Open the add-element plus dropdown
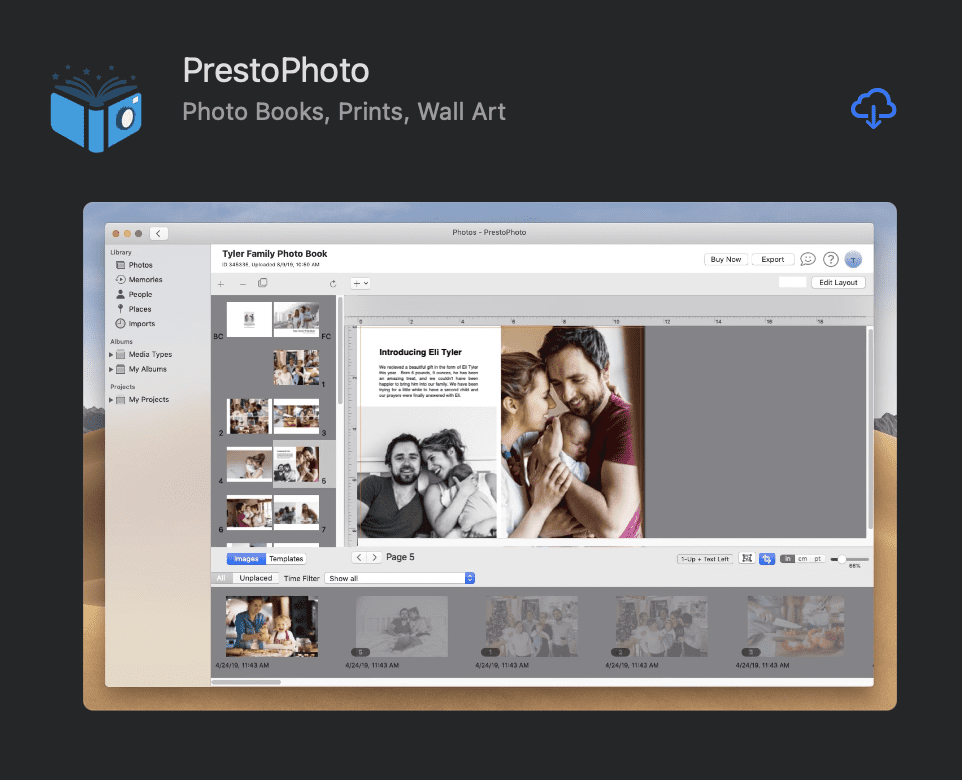Image resolution: width=962 pixels, height=780 pixels. pyautogui.click(x=360, y=284)
